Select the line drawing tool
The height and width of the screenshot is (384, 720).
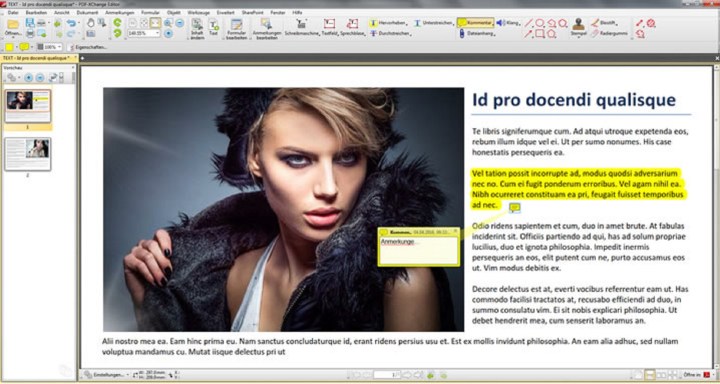click(529, 23)
